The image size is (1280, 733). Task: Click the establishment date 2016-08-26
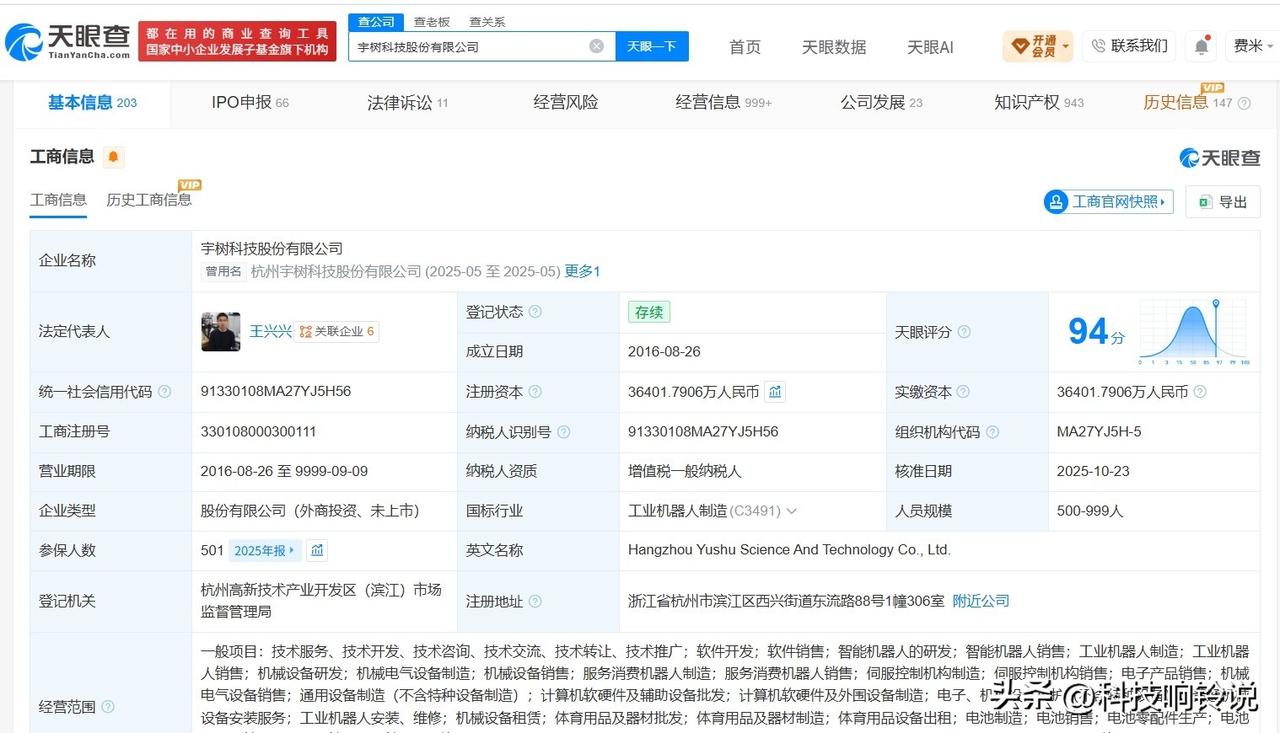[665, 352]
